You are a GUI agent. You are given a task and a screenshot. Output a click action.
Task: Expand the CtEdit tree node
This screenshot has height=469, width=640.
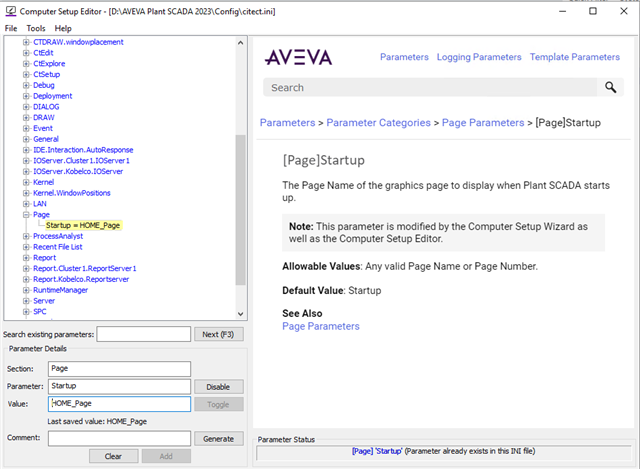(x=26, y=53)
